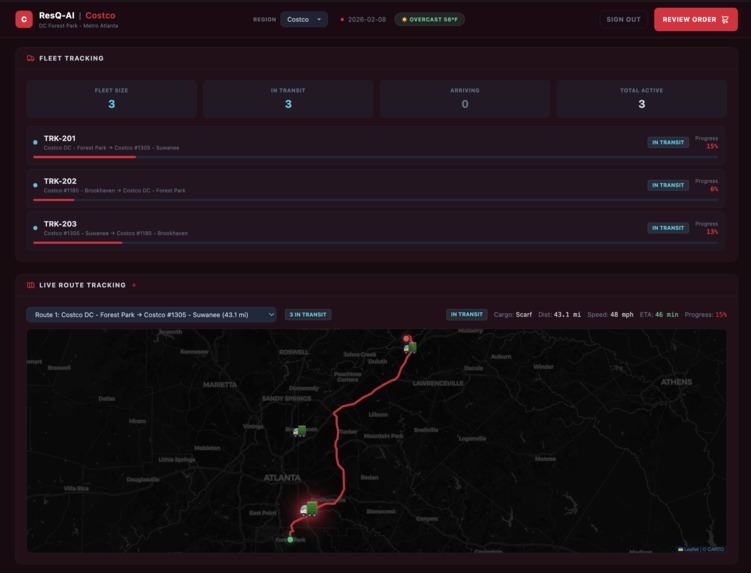Click the truck icon near Forest Park on map
751x573 pixels.
309,509
